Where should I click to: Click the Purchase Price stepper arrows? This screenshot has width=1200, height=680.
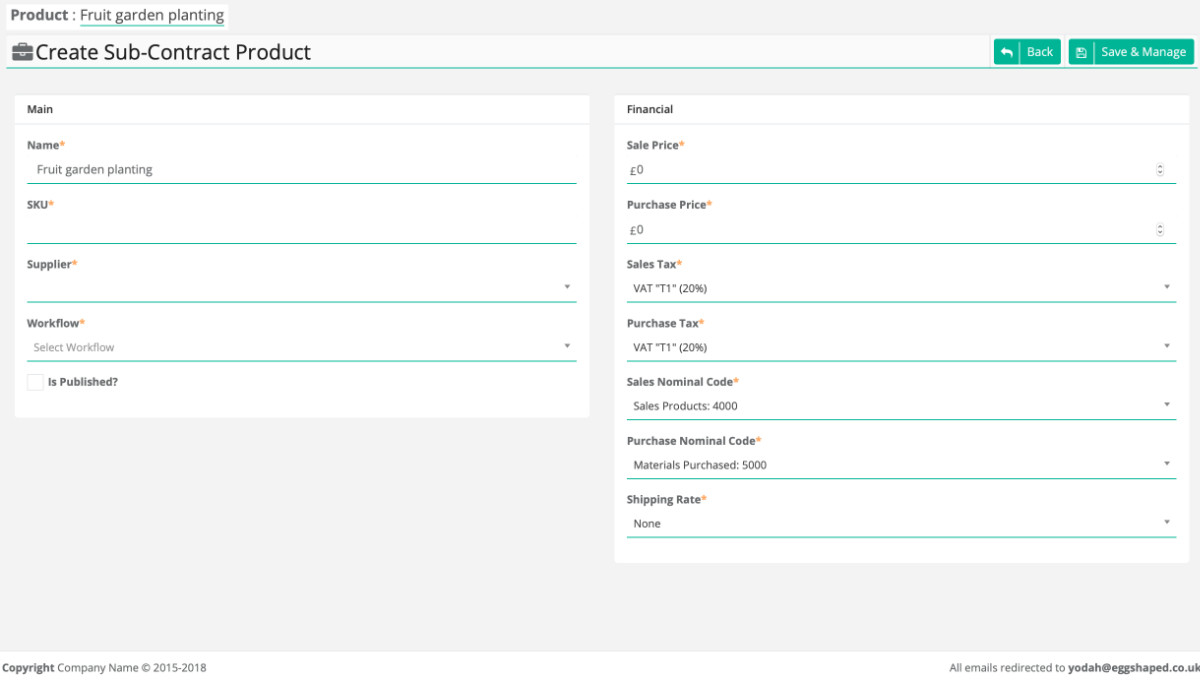point(1160,229)
